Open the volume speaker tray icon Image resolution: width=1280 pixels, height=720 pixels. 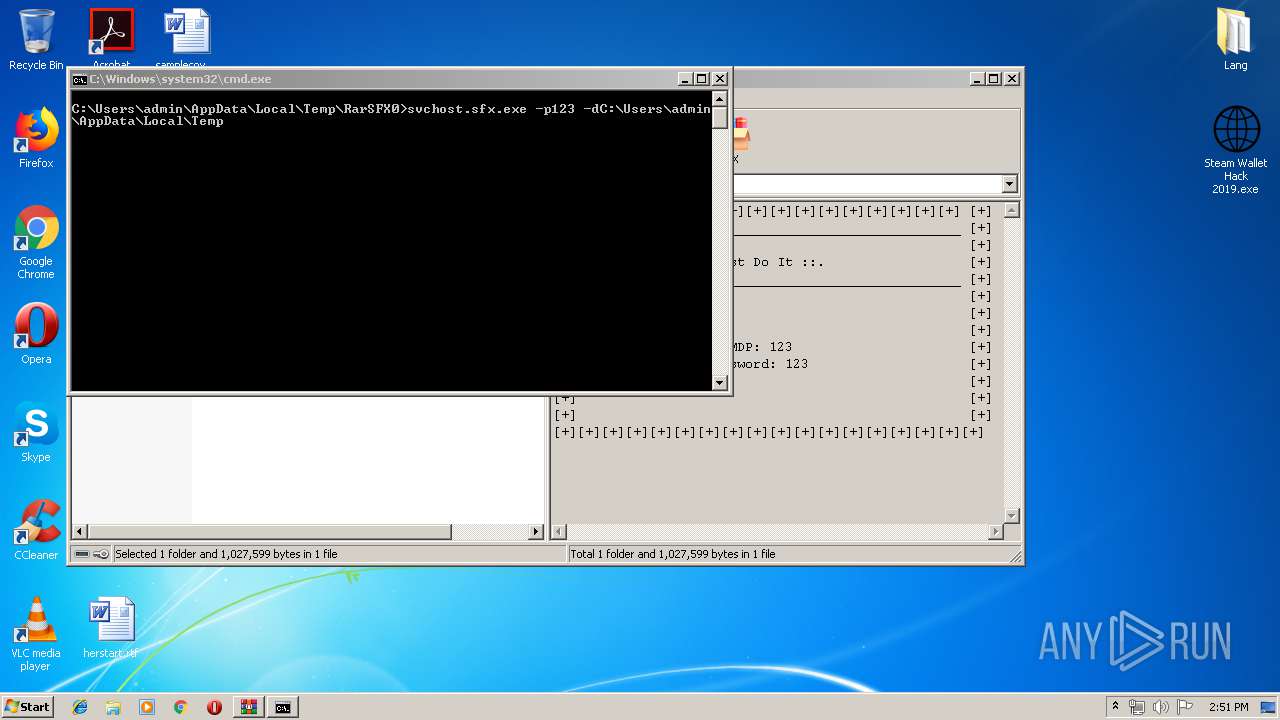click(x=1161, y=707)
